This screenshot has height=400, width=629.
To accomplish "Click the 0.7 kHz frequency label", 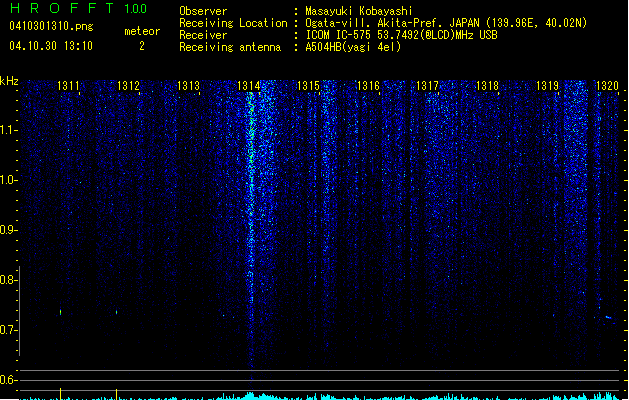I will pos(8,330).
